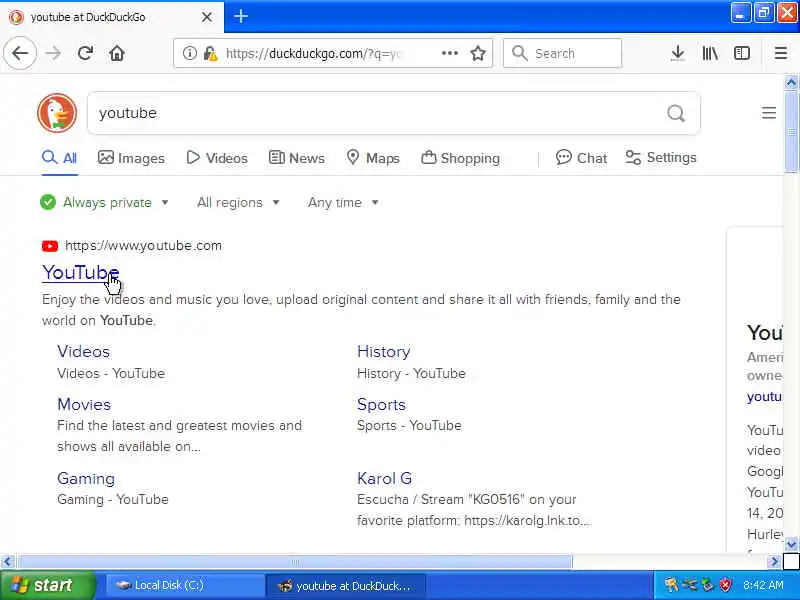The image size is (800, 600).
Task: Click the 8:42 AM taskbar clock
Action: tap(763, 585)
